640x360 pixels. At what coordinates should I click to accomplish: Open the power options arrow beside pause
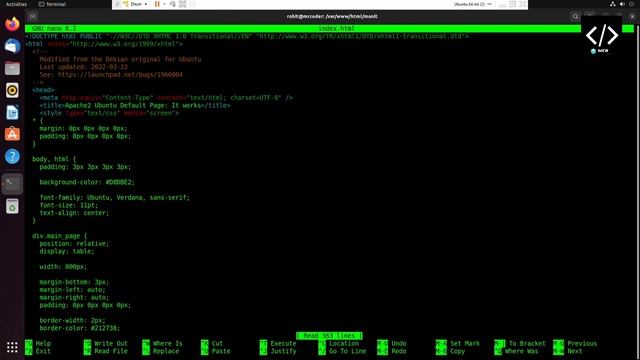(x=164, y=4)
